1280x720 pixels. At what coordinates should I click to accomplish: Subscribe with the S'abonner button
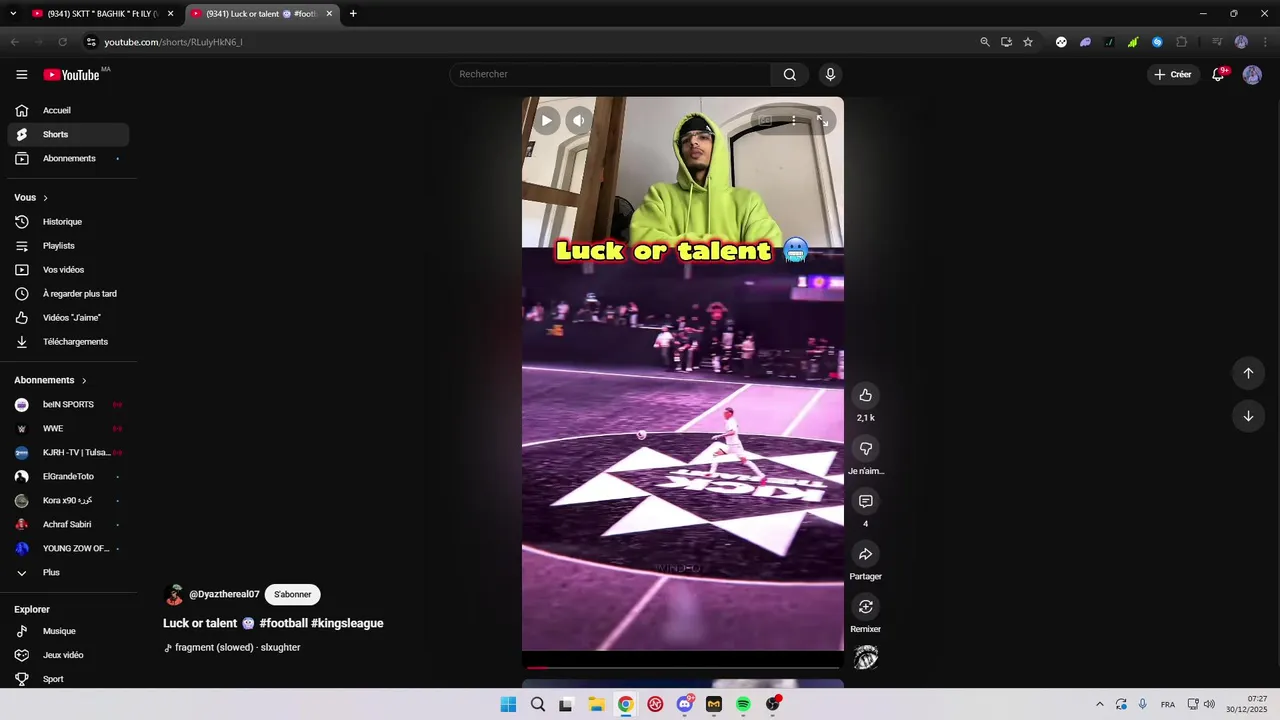tap(293, 594)
